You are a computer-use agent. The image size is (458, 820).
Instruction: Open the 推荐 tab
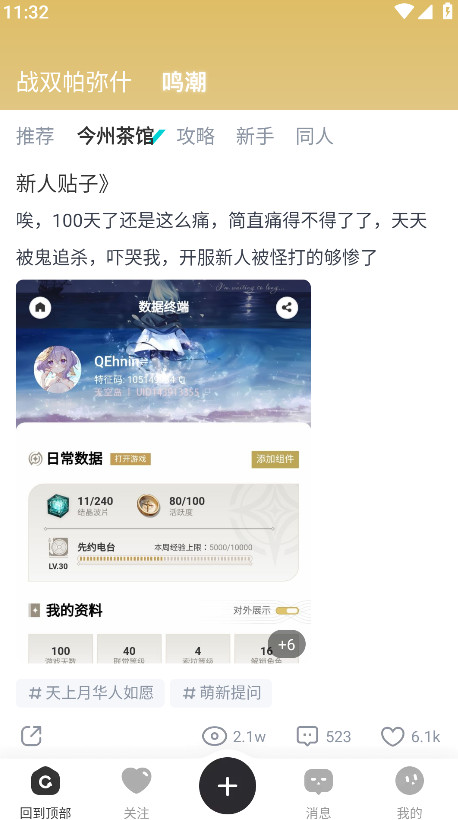[35, 136]
